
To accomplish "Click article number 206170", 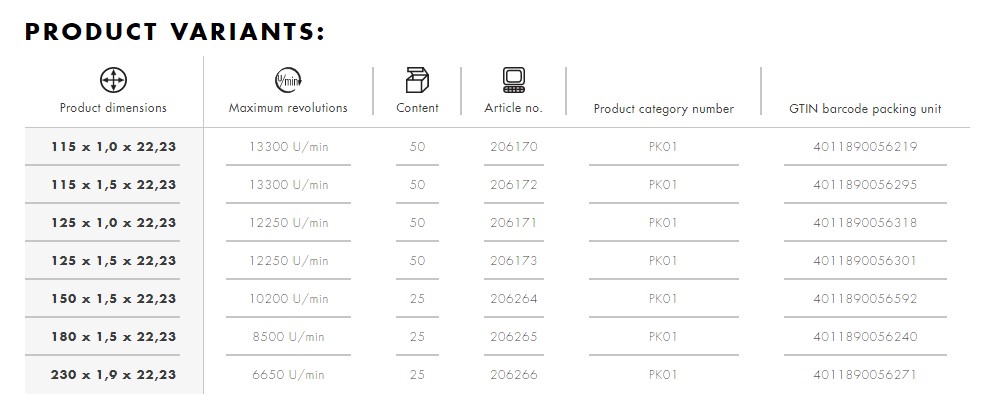I will (514, 146).
